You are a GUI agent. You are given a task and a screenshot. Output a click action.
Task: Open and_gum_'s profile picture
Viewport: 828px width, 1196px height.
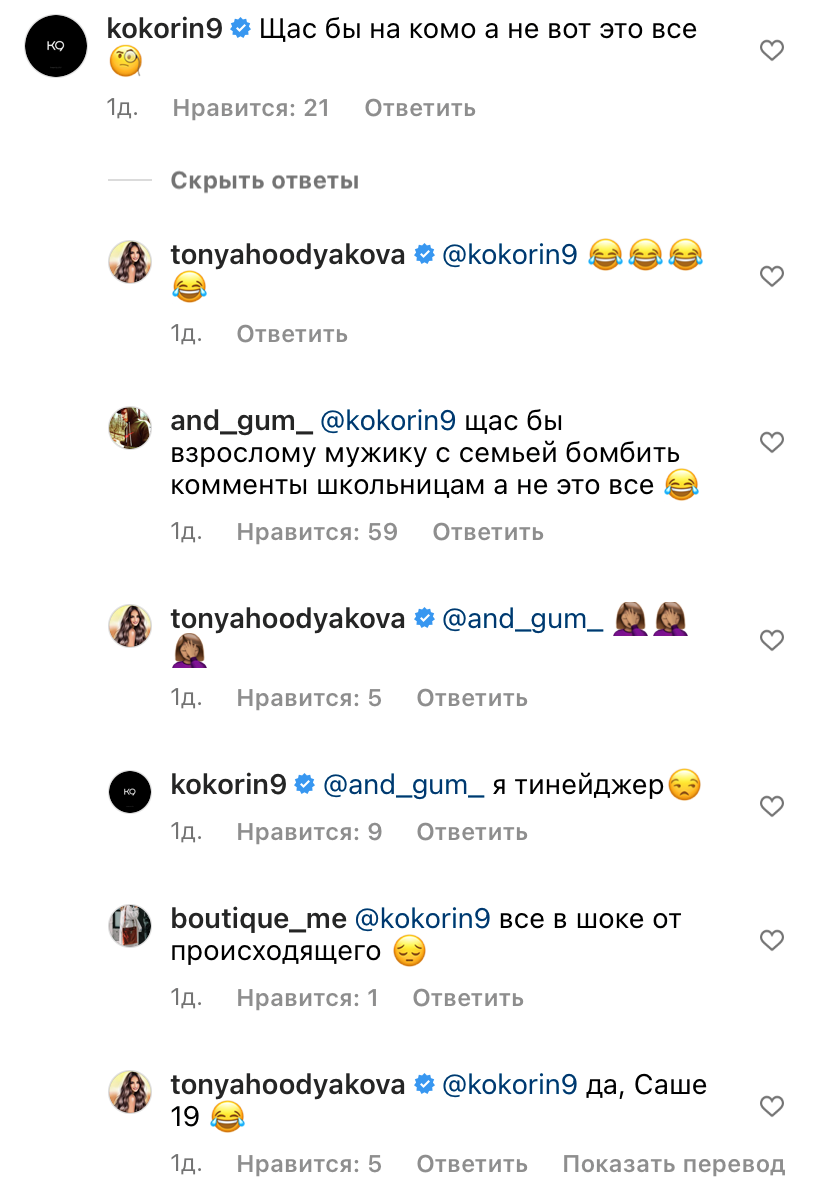pos(129,428)
